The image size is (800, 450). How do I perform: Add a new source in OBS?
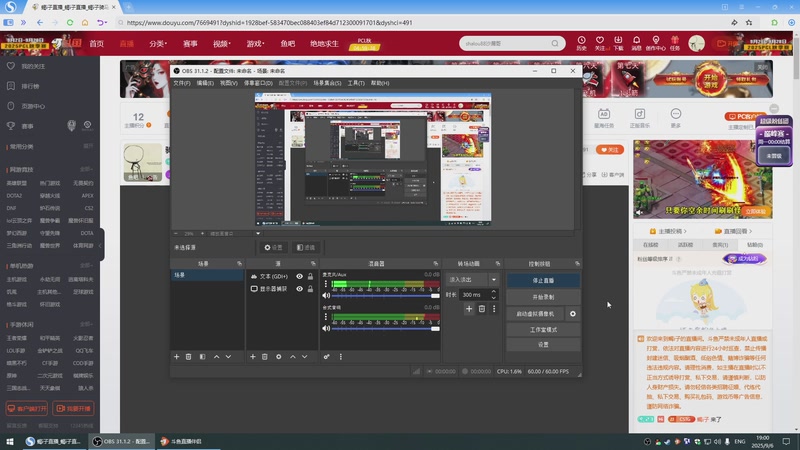pos(253,357)
